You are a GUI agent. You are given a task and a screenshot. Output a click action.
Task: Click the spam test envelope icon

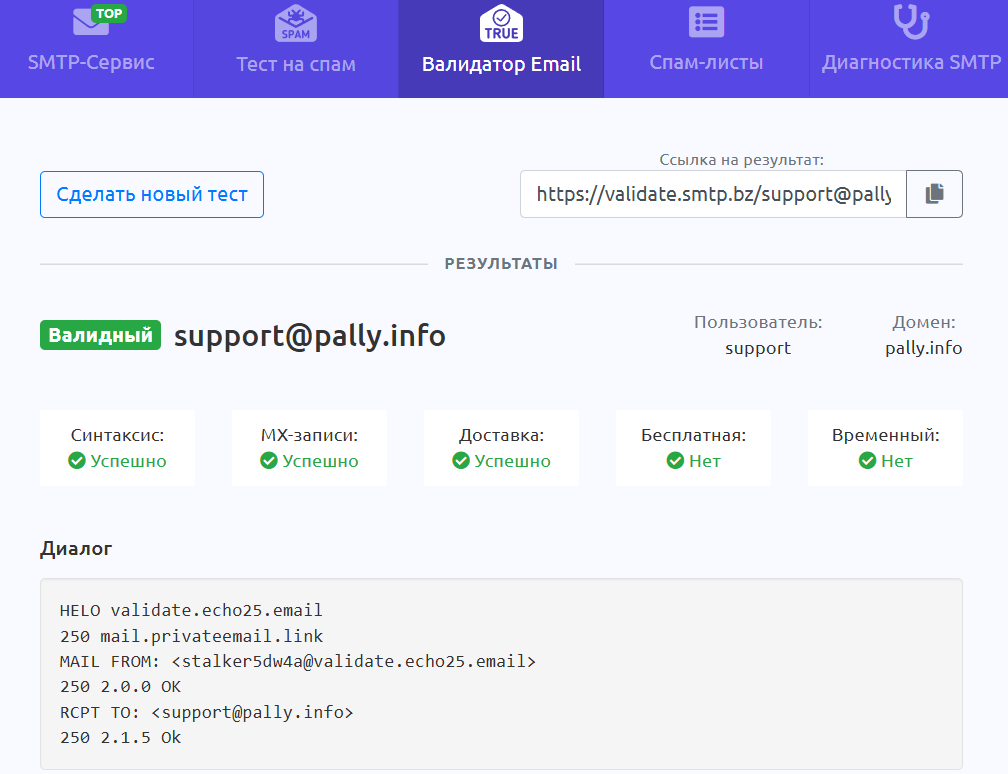tap(295, 23)
